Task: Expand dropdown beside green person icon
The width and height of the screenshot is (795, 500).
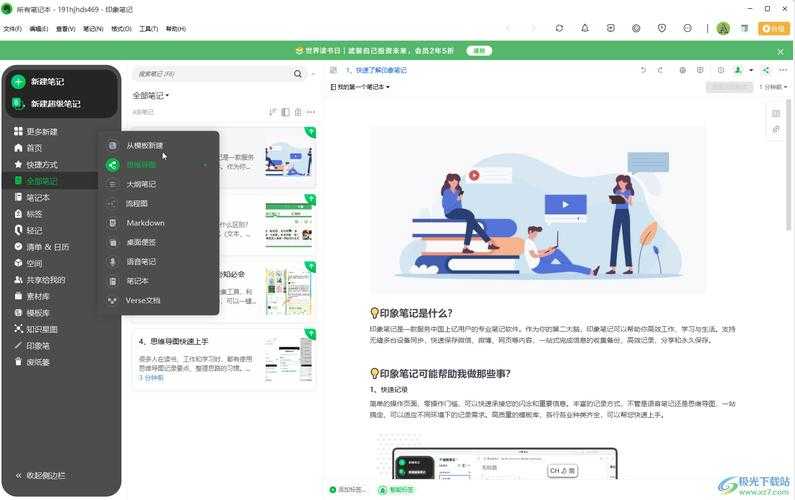Action: pos(751,70)
